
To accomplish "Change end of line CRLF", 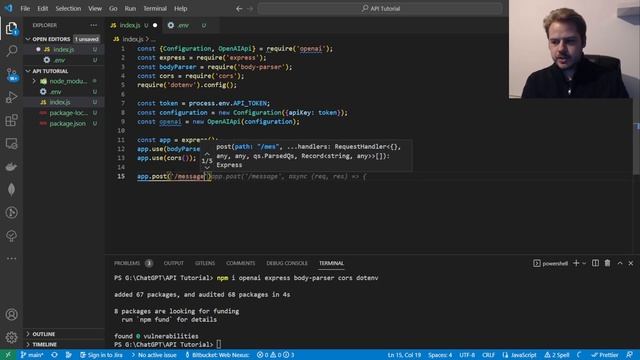I will click(x=488, y=355).
